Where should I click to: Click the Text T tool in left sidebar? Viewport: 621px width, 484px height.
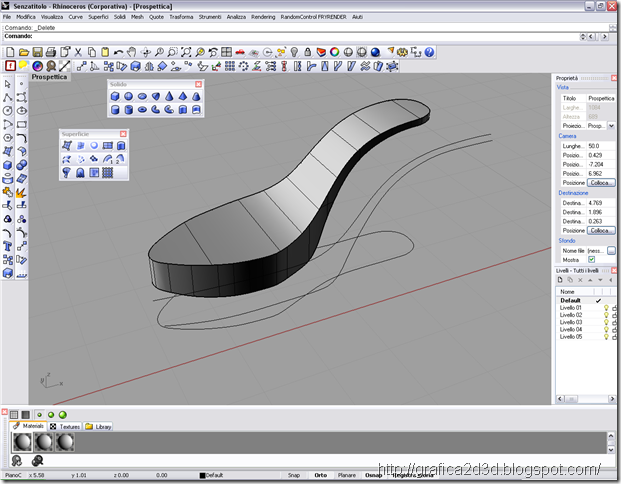(8, 246)
